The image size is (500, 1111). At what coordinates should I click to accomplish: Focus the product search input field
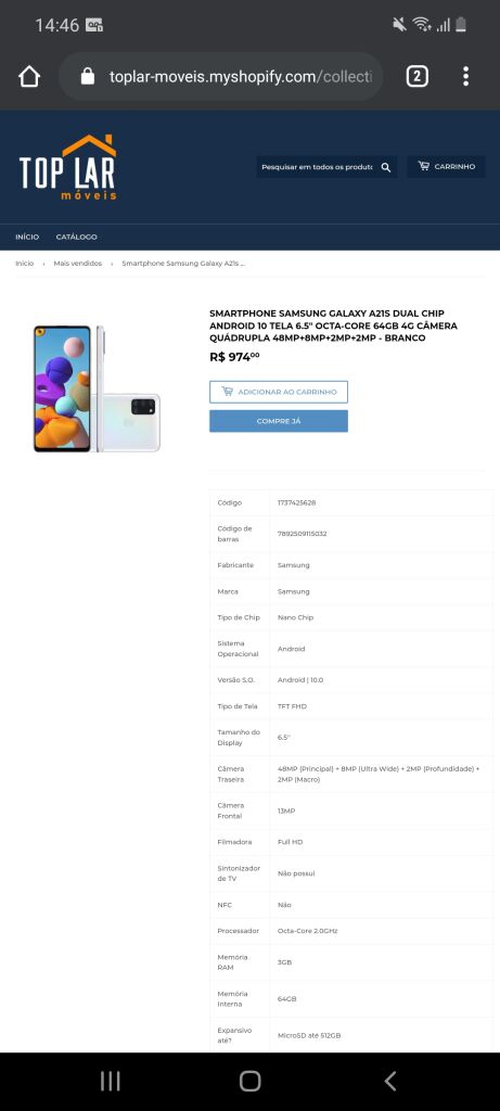pyautogui.click(x=317, y=167)
